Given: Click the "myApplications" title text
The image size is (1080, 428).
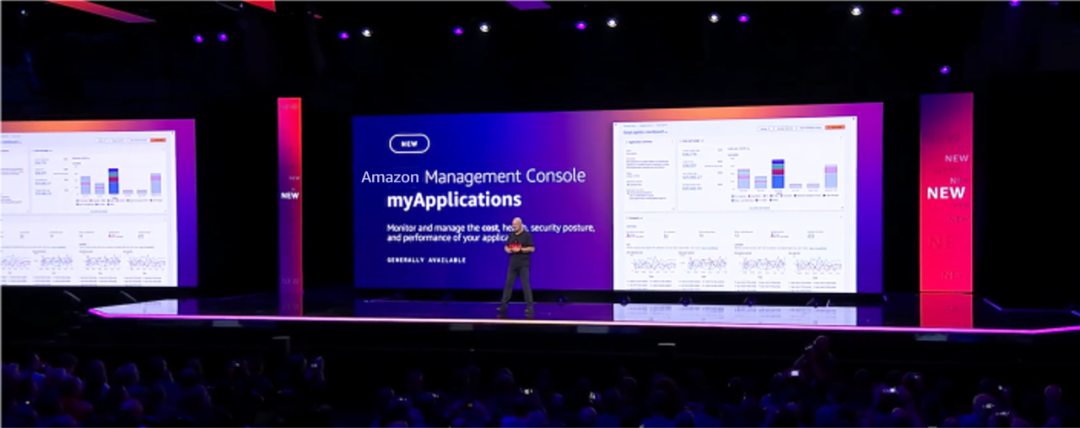Looking at the screenshot, I should pos(453,200).
